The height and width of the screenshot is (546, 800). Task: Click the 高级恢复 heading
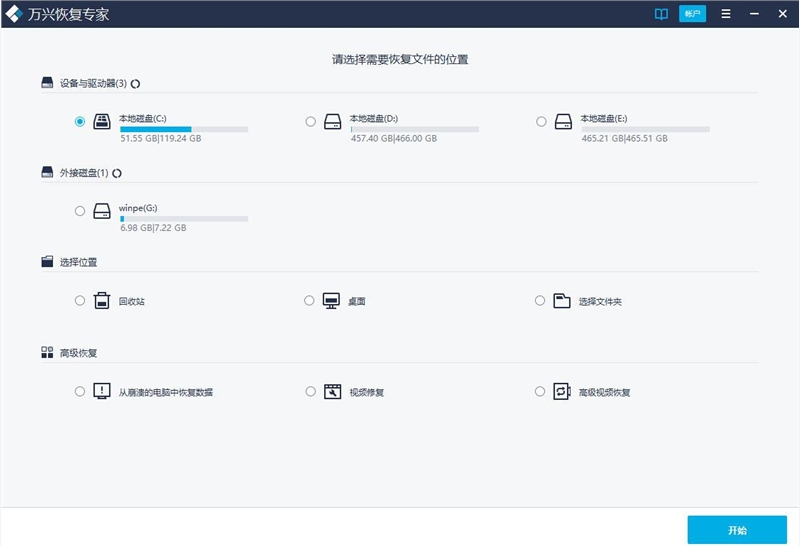click(78, 353)
